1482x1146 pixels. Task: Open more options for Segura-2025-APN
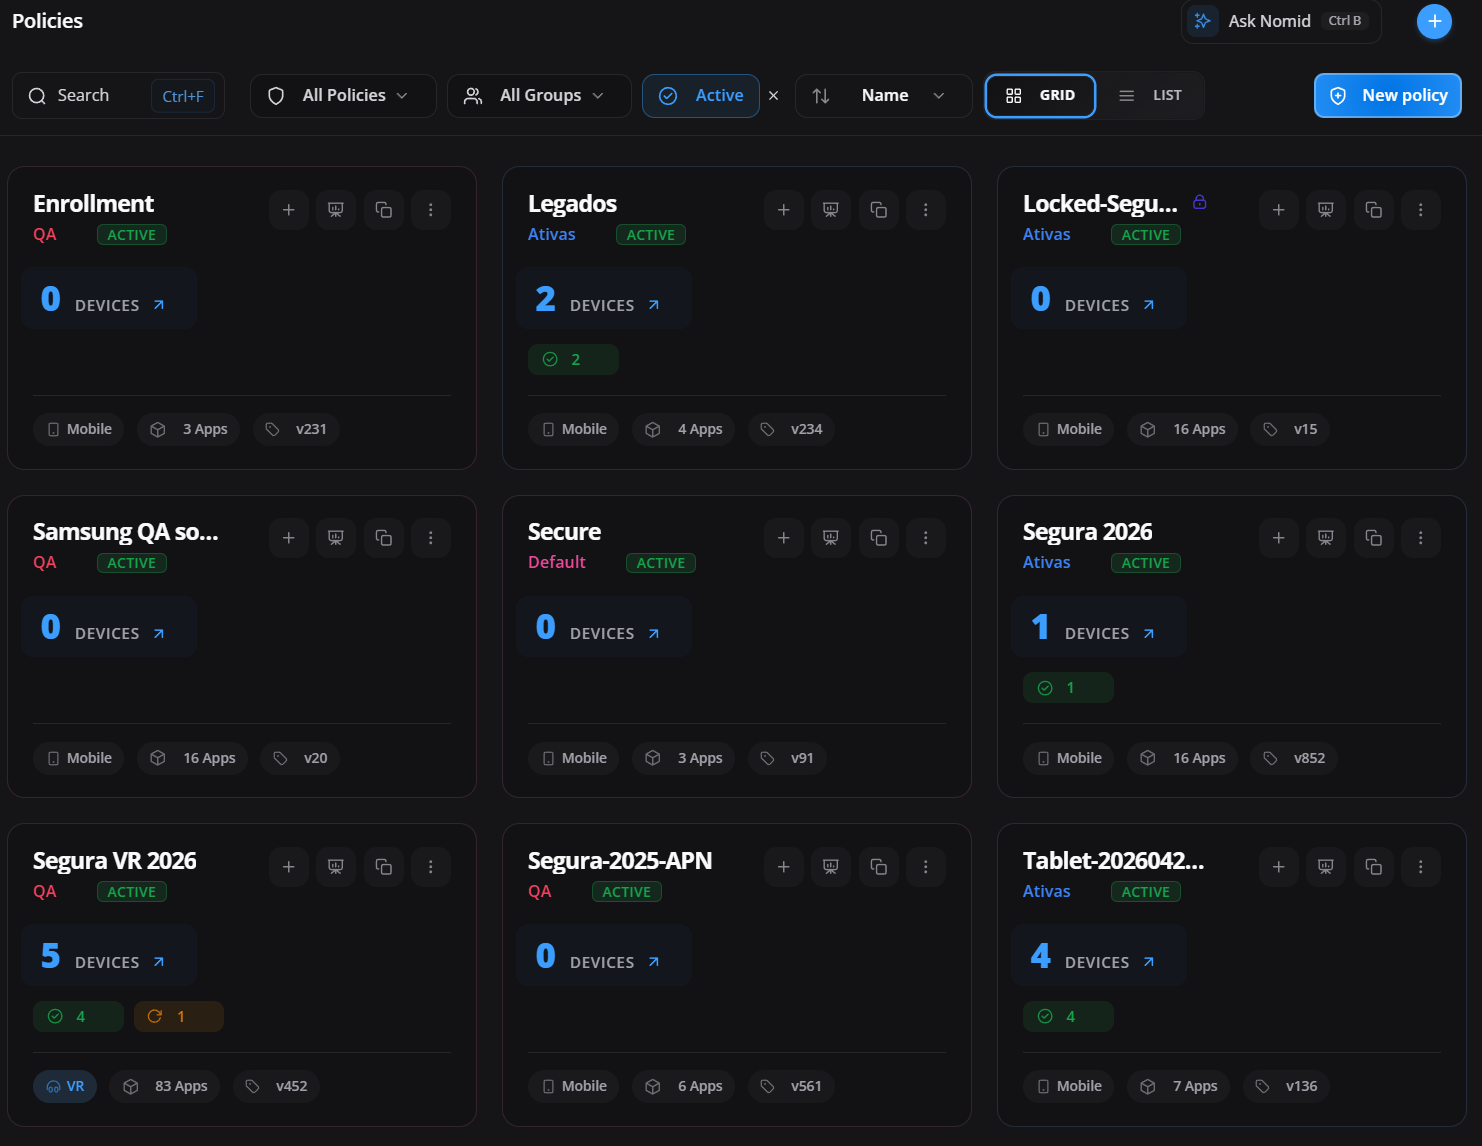pos(926,867)
